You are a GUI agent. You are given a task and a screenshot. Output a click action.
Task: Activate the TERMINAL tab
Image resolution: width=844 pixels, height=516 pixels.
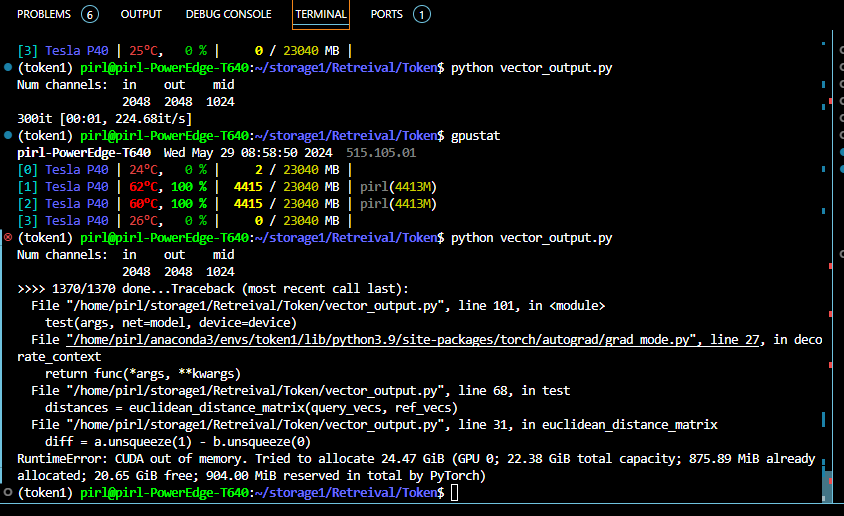click(321, 14)
